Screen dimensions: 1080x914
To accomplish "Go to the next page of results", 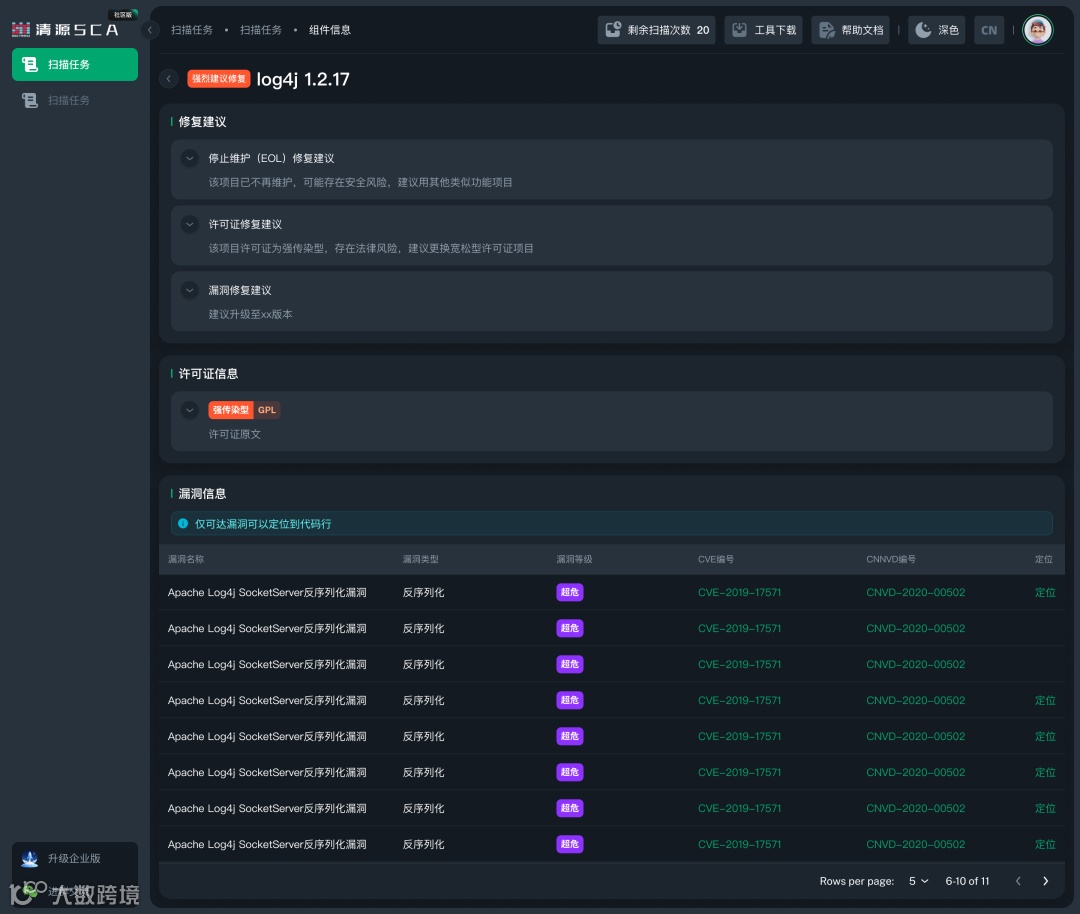I will (x=1046, y=881).
